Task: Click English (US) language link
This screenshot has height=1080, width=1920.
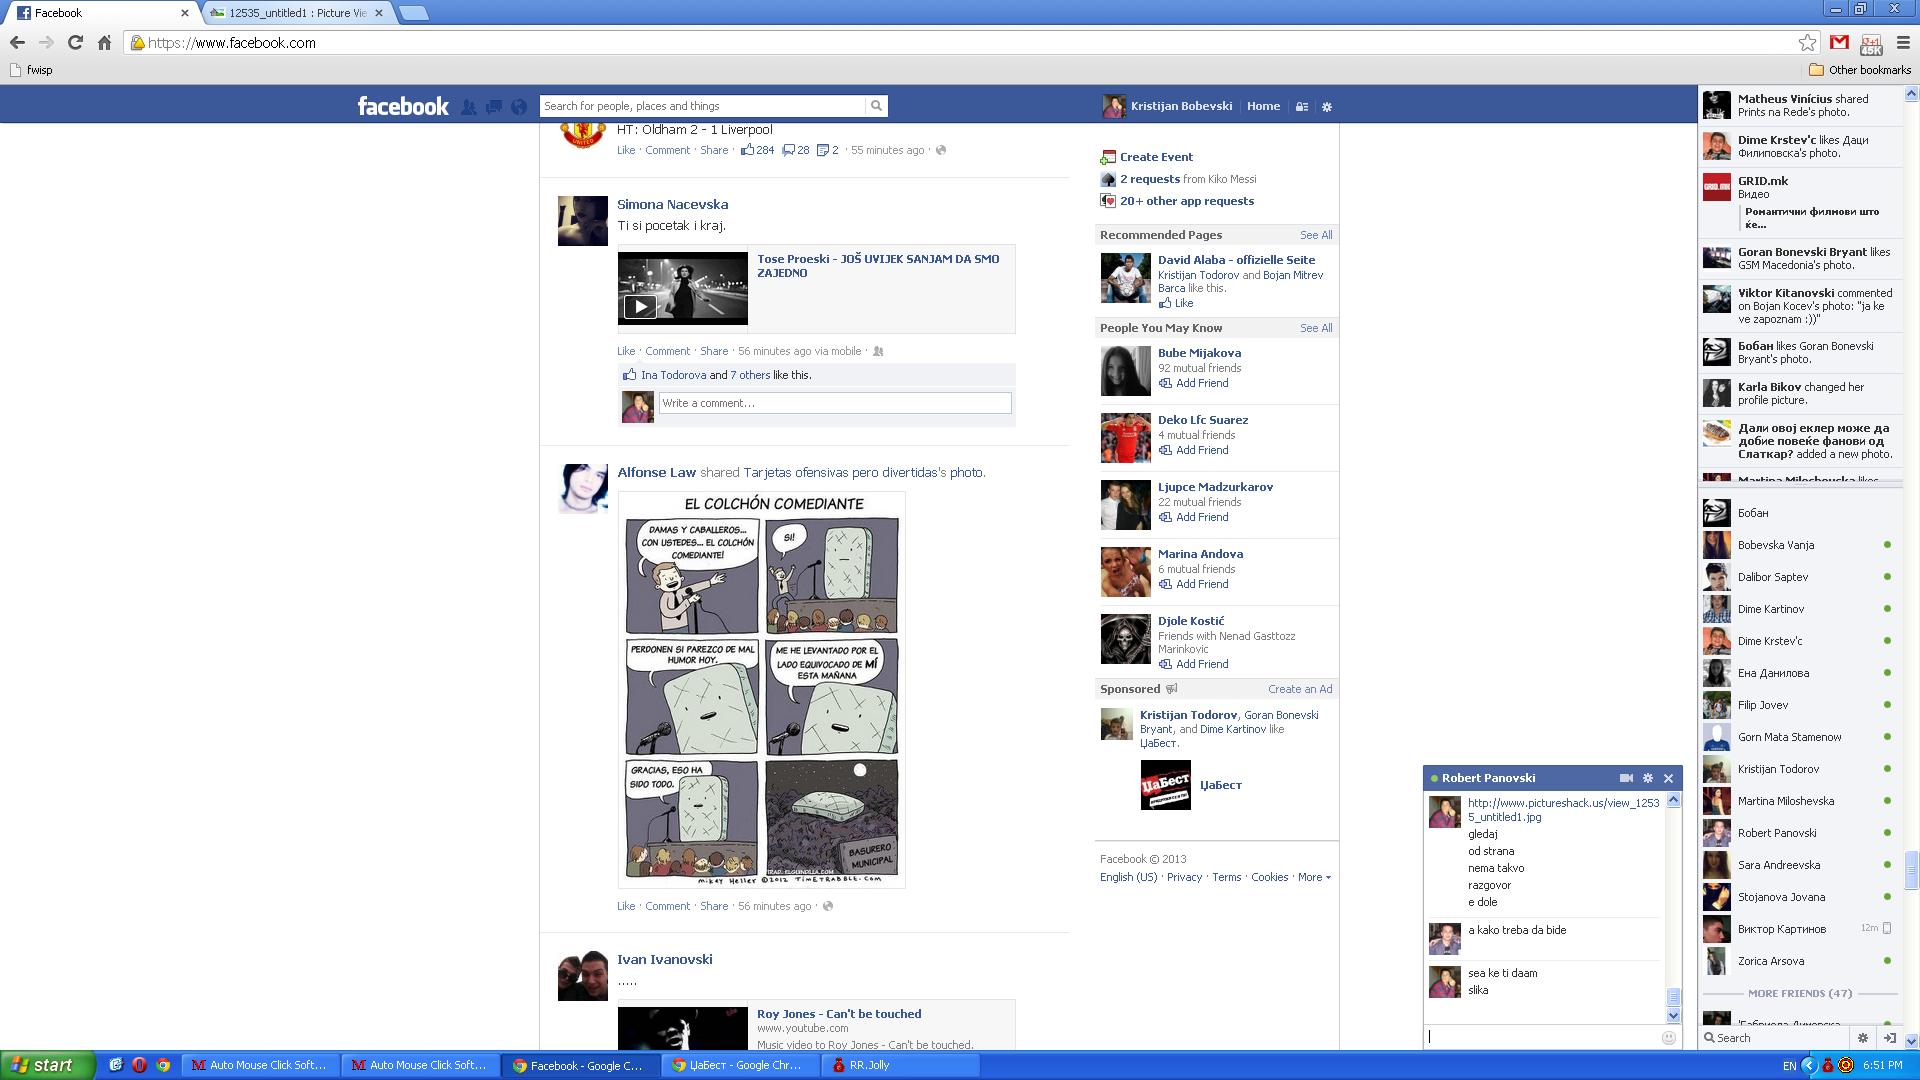Action: pos(1128,877)
